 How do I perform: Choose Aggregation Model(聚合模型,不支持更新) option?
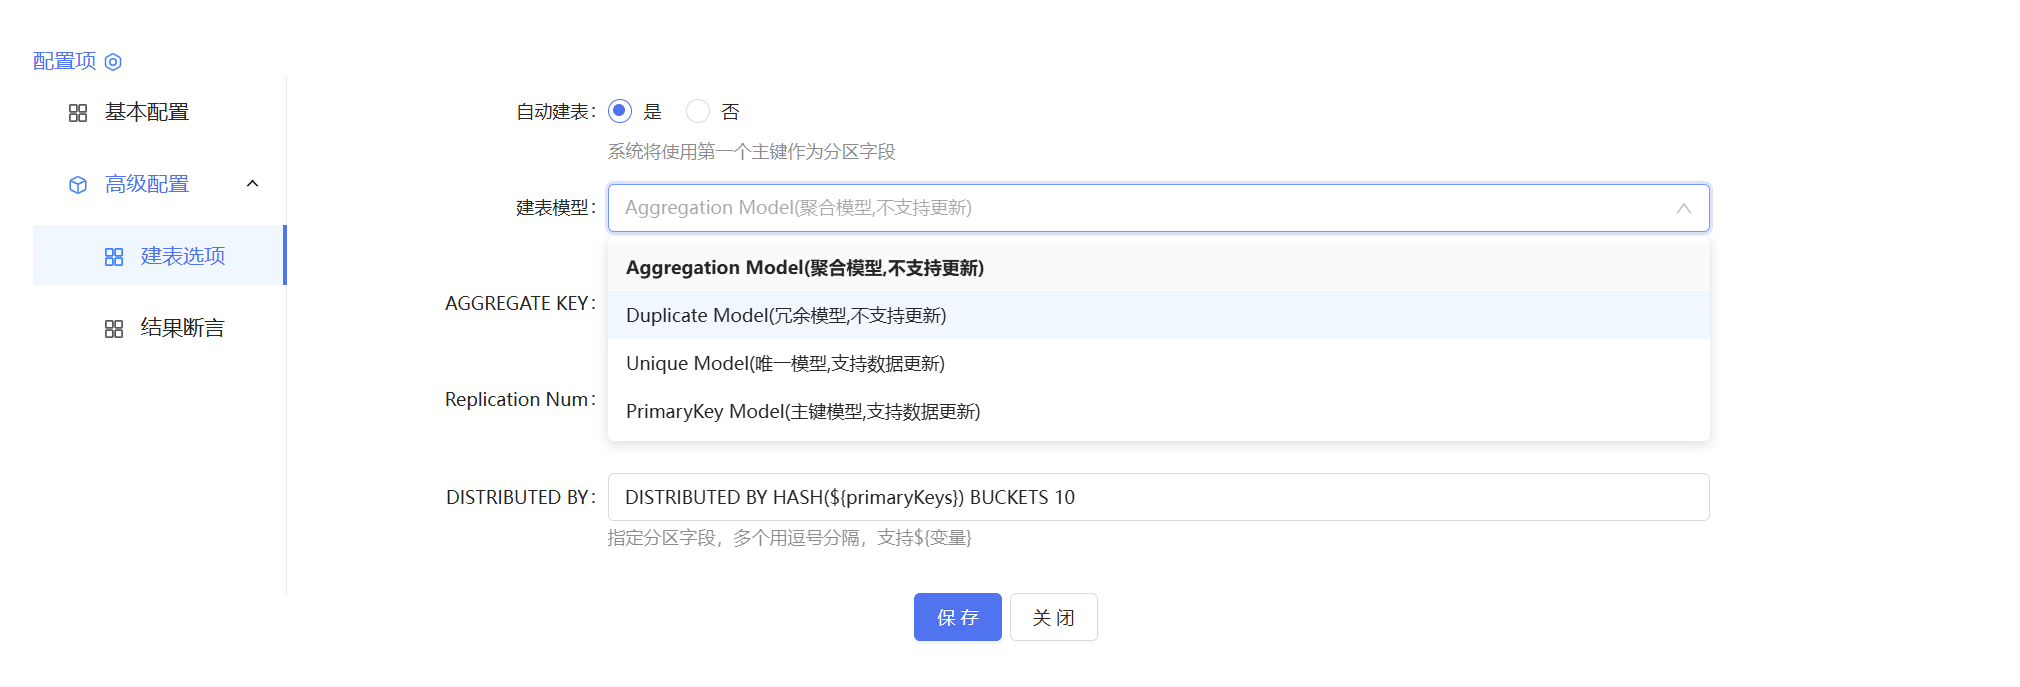point(804,267)
